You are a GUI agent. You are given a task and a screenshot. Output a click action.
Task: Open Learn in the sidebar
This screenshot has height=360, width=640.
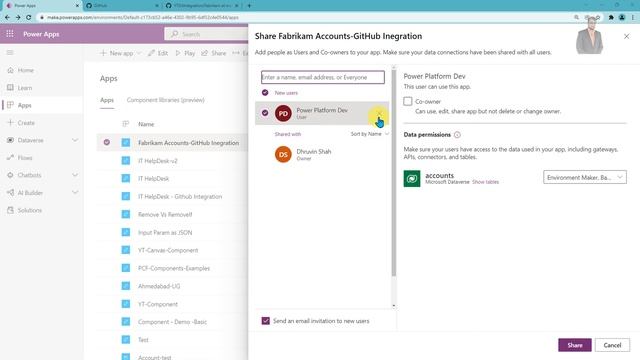(24, 88)
